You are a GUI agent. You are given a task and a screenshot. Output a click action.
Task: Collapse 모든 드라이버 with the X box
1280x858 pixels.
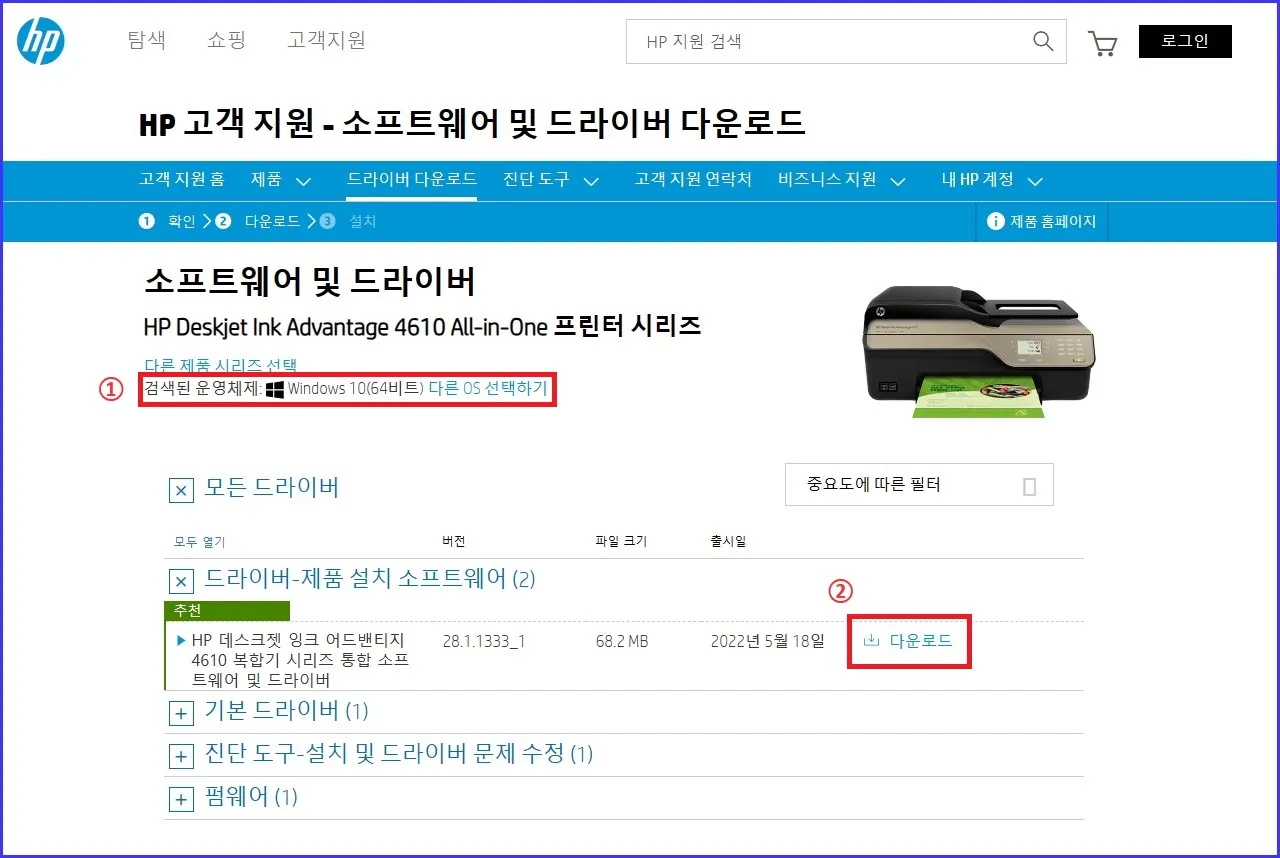point(181,490)
